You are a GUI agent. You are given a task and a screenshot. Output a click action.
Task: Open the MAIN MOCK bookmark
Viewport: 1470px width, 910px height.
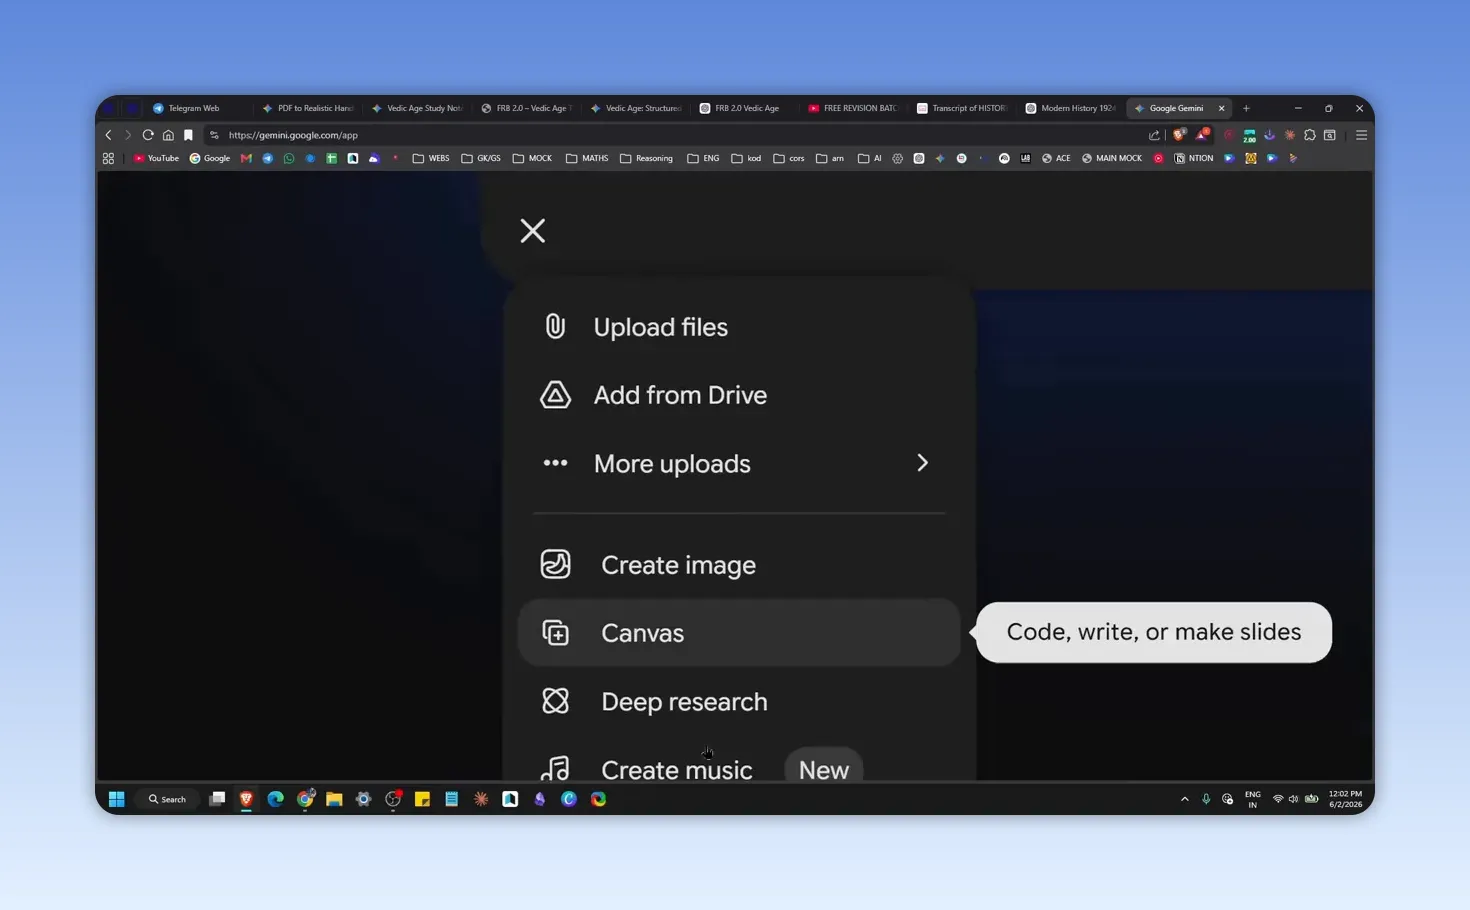coord(1112,158)
